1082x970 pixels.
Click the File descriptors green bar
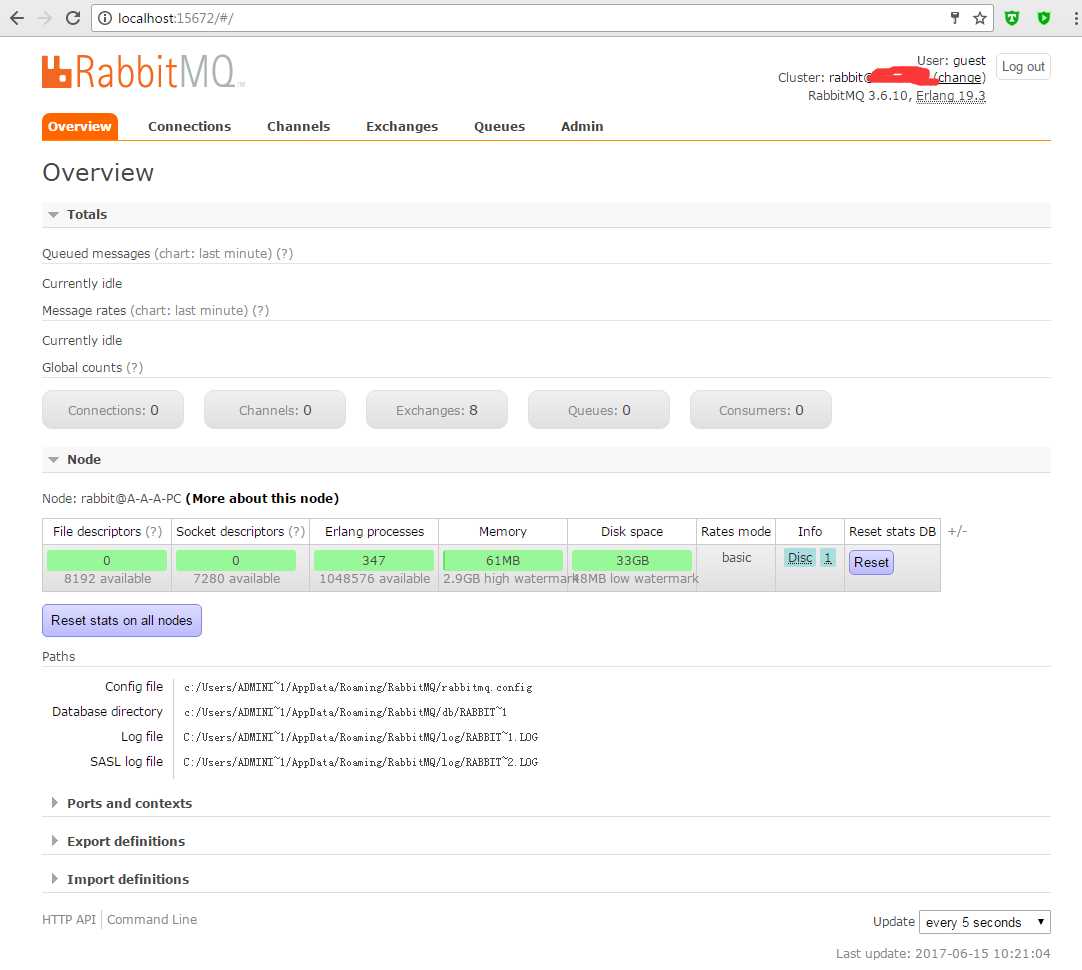pyautogui.click(x=107, y=560)
